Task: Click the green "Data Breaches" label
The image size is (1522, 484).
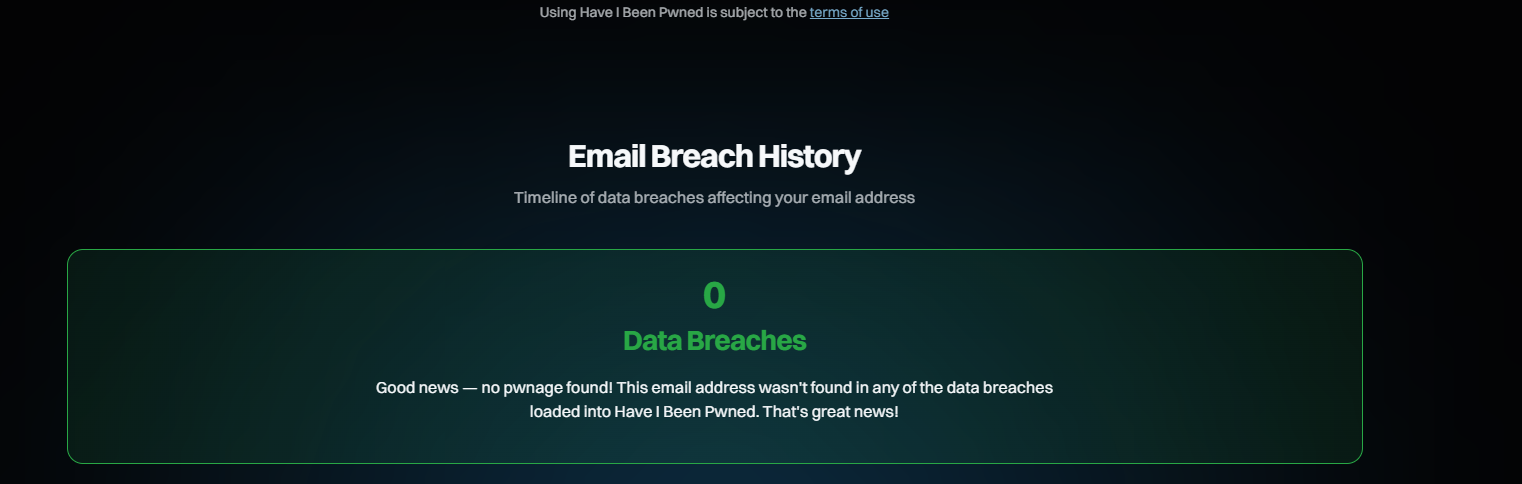Action: point(714,341)
